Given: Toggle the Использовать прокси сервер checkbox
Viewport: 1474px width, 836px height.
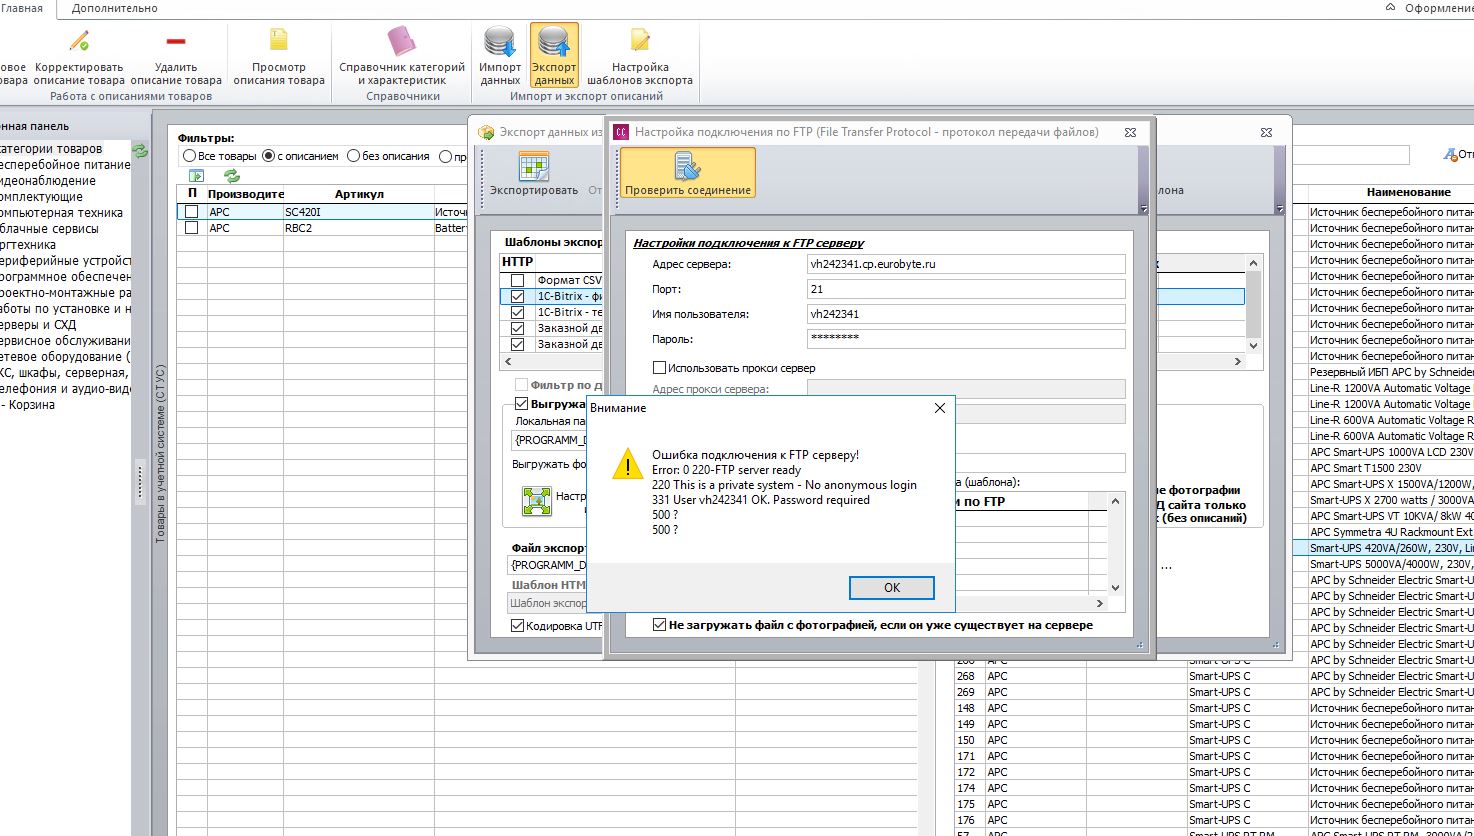Looking at the screenshot, I should coord(659,368).
